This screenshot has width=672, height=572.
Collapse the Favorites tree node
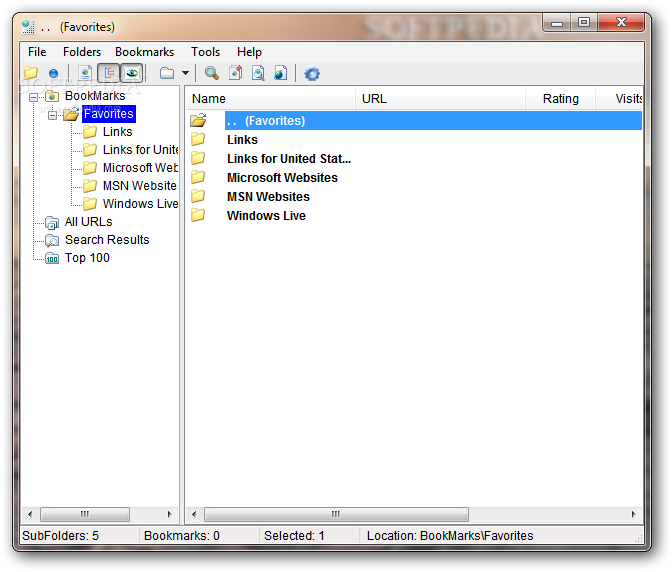coord(52,115)
